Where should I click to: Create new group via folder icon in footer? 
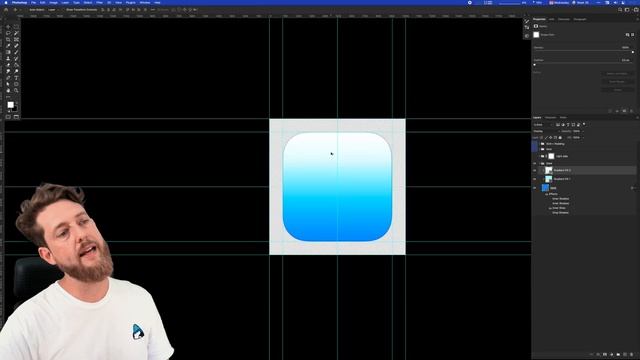tap(618, 354)
